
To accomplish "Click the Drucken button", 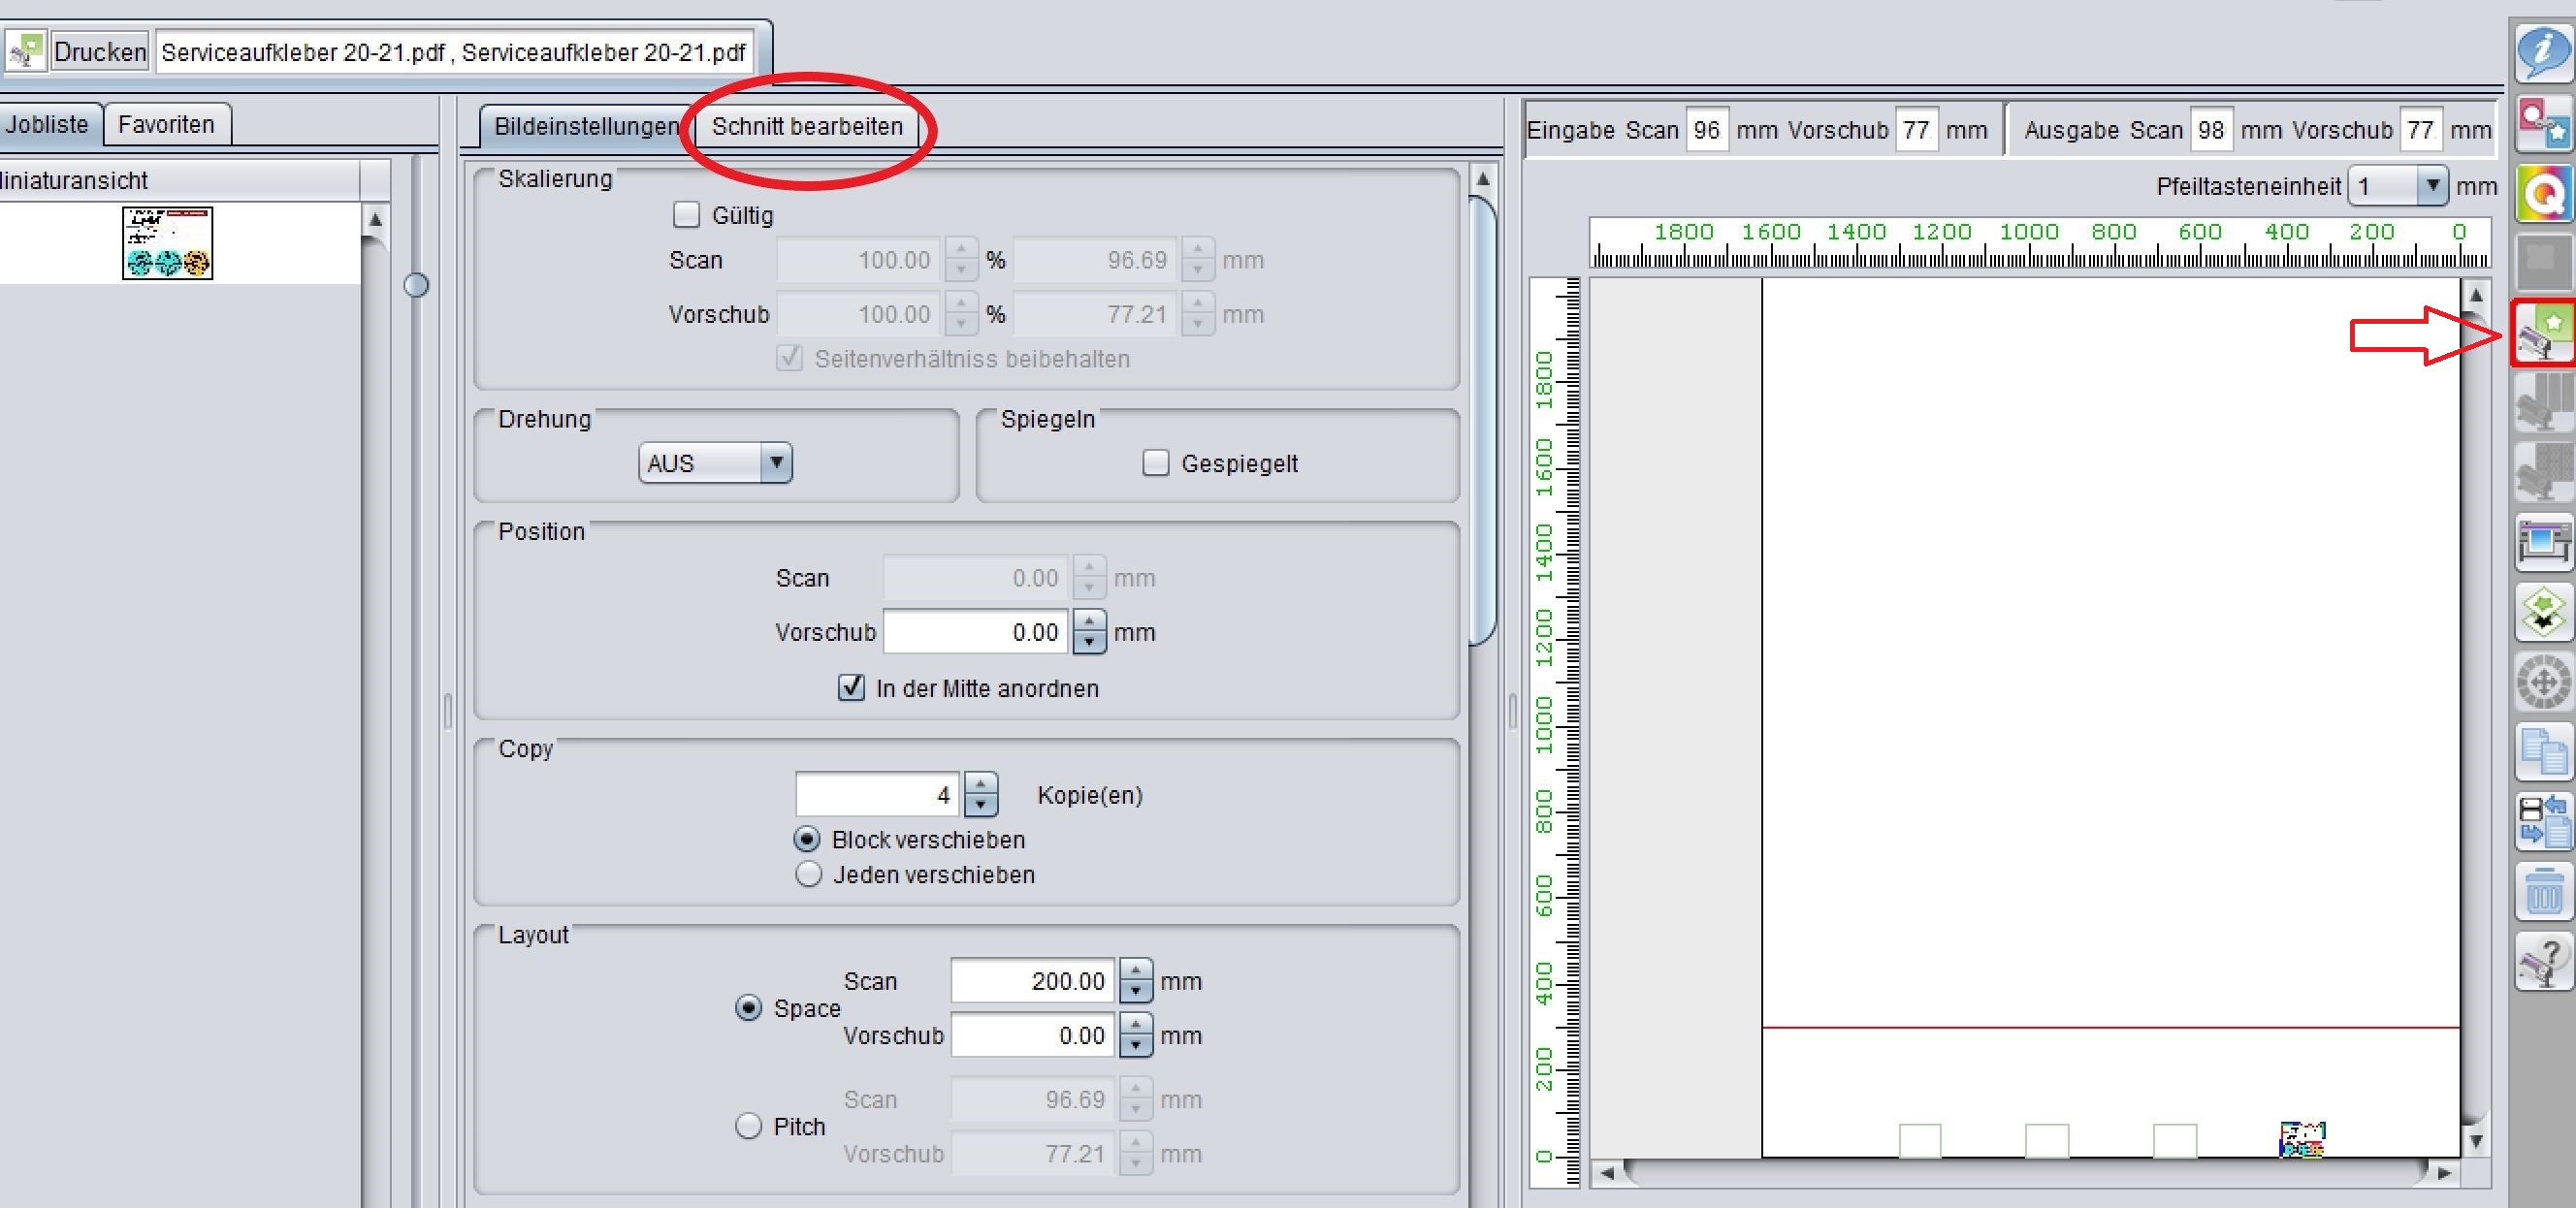I will (x=99, y=52).
